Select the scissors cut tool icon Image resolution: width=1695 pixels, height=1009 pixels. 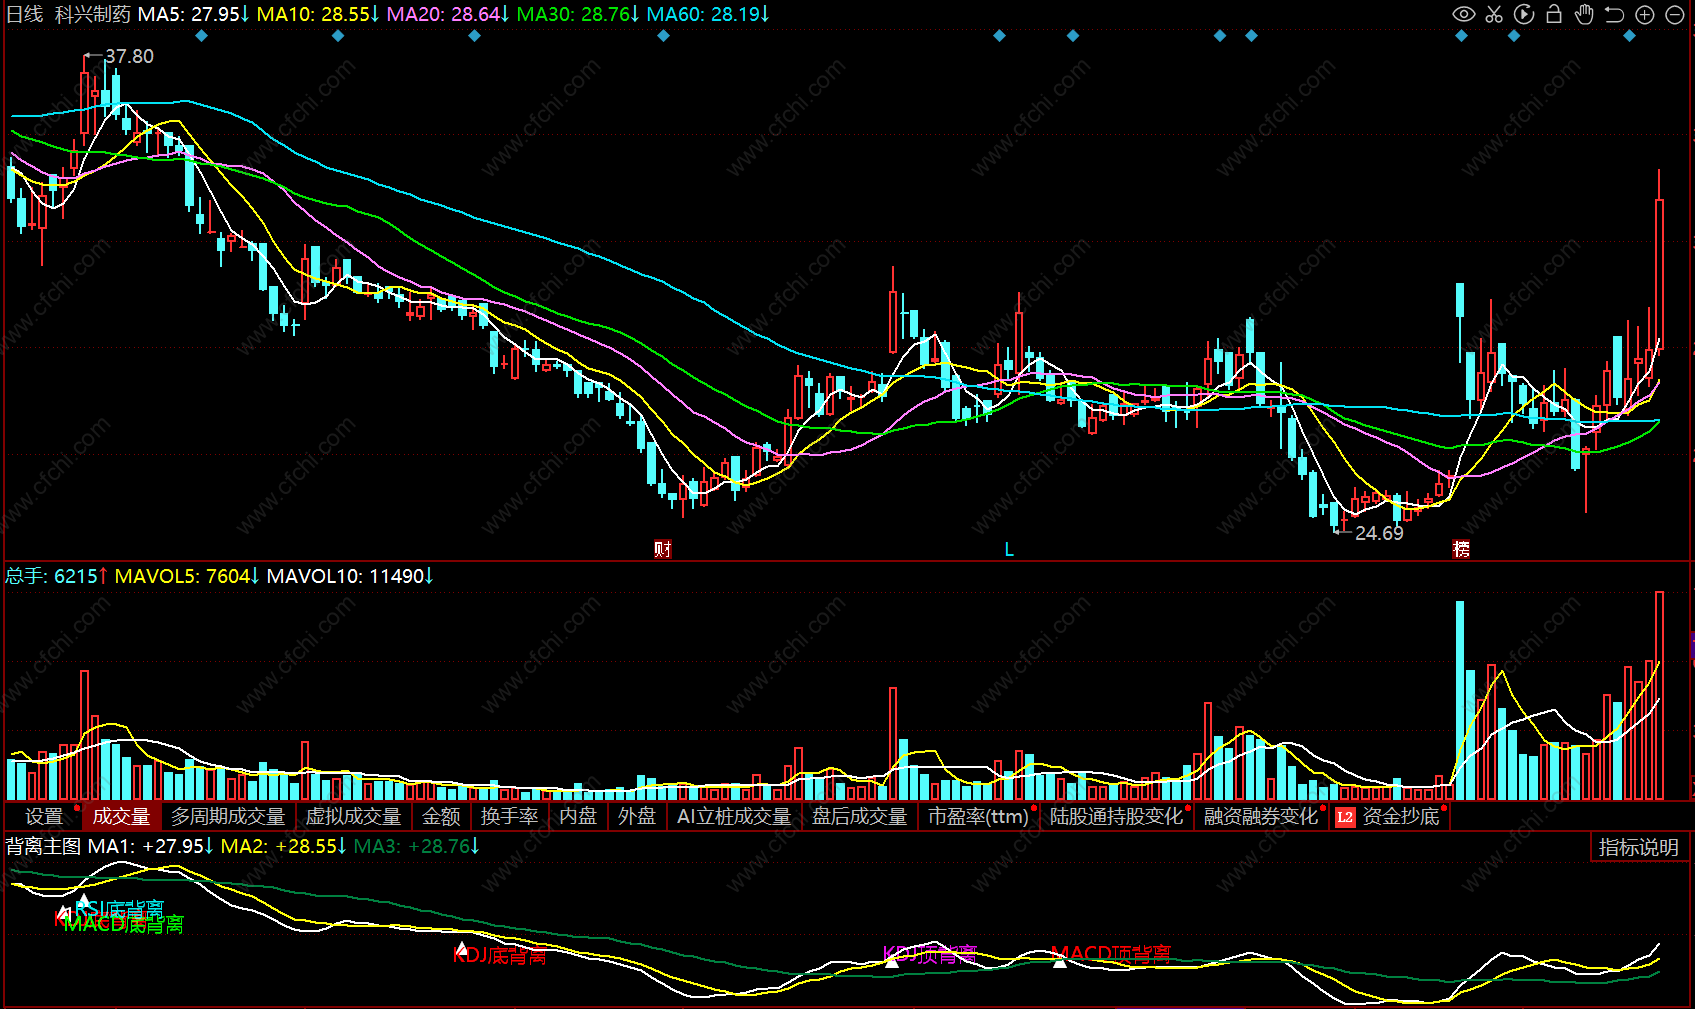(x=1494, y=14)
